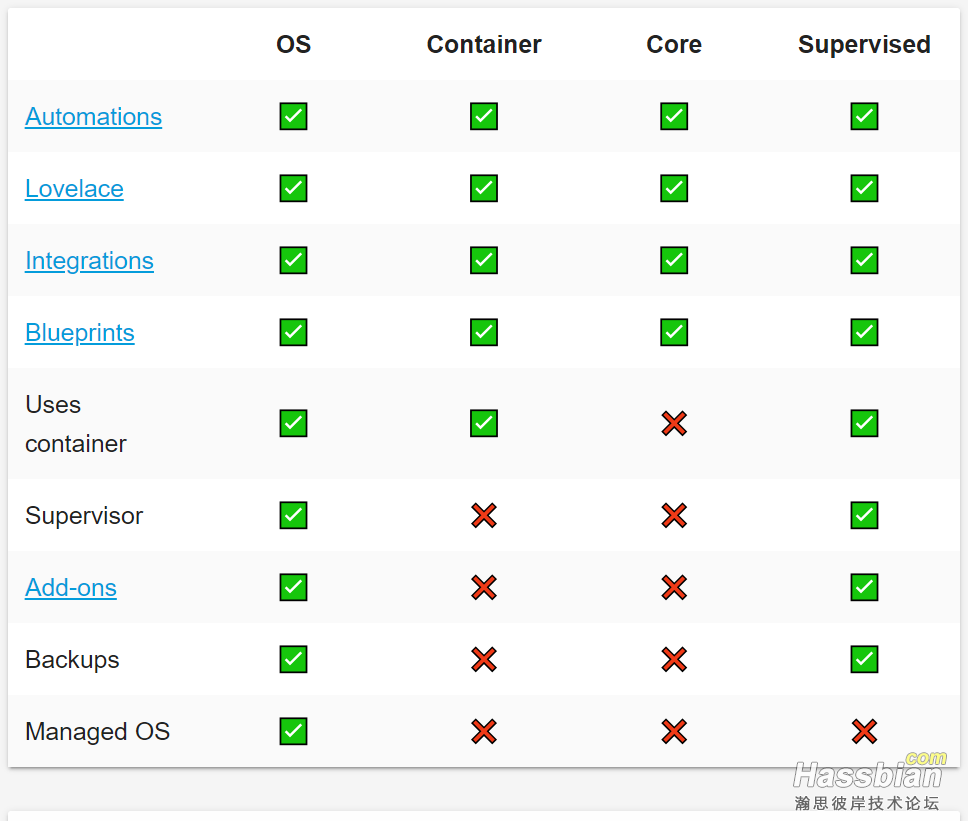Click the OS column header

click(x=293, y=45)
